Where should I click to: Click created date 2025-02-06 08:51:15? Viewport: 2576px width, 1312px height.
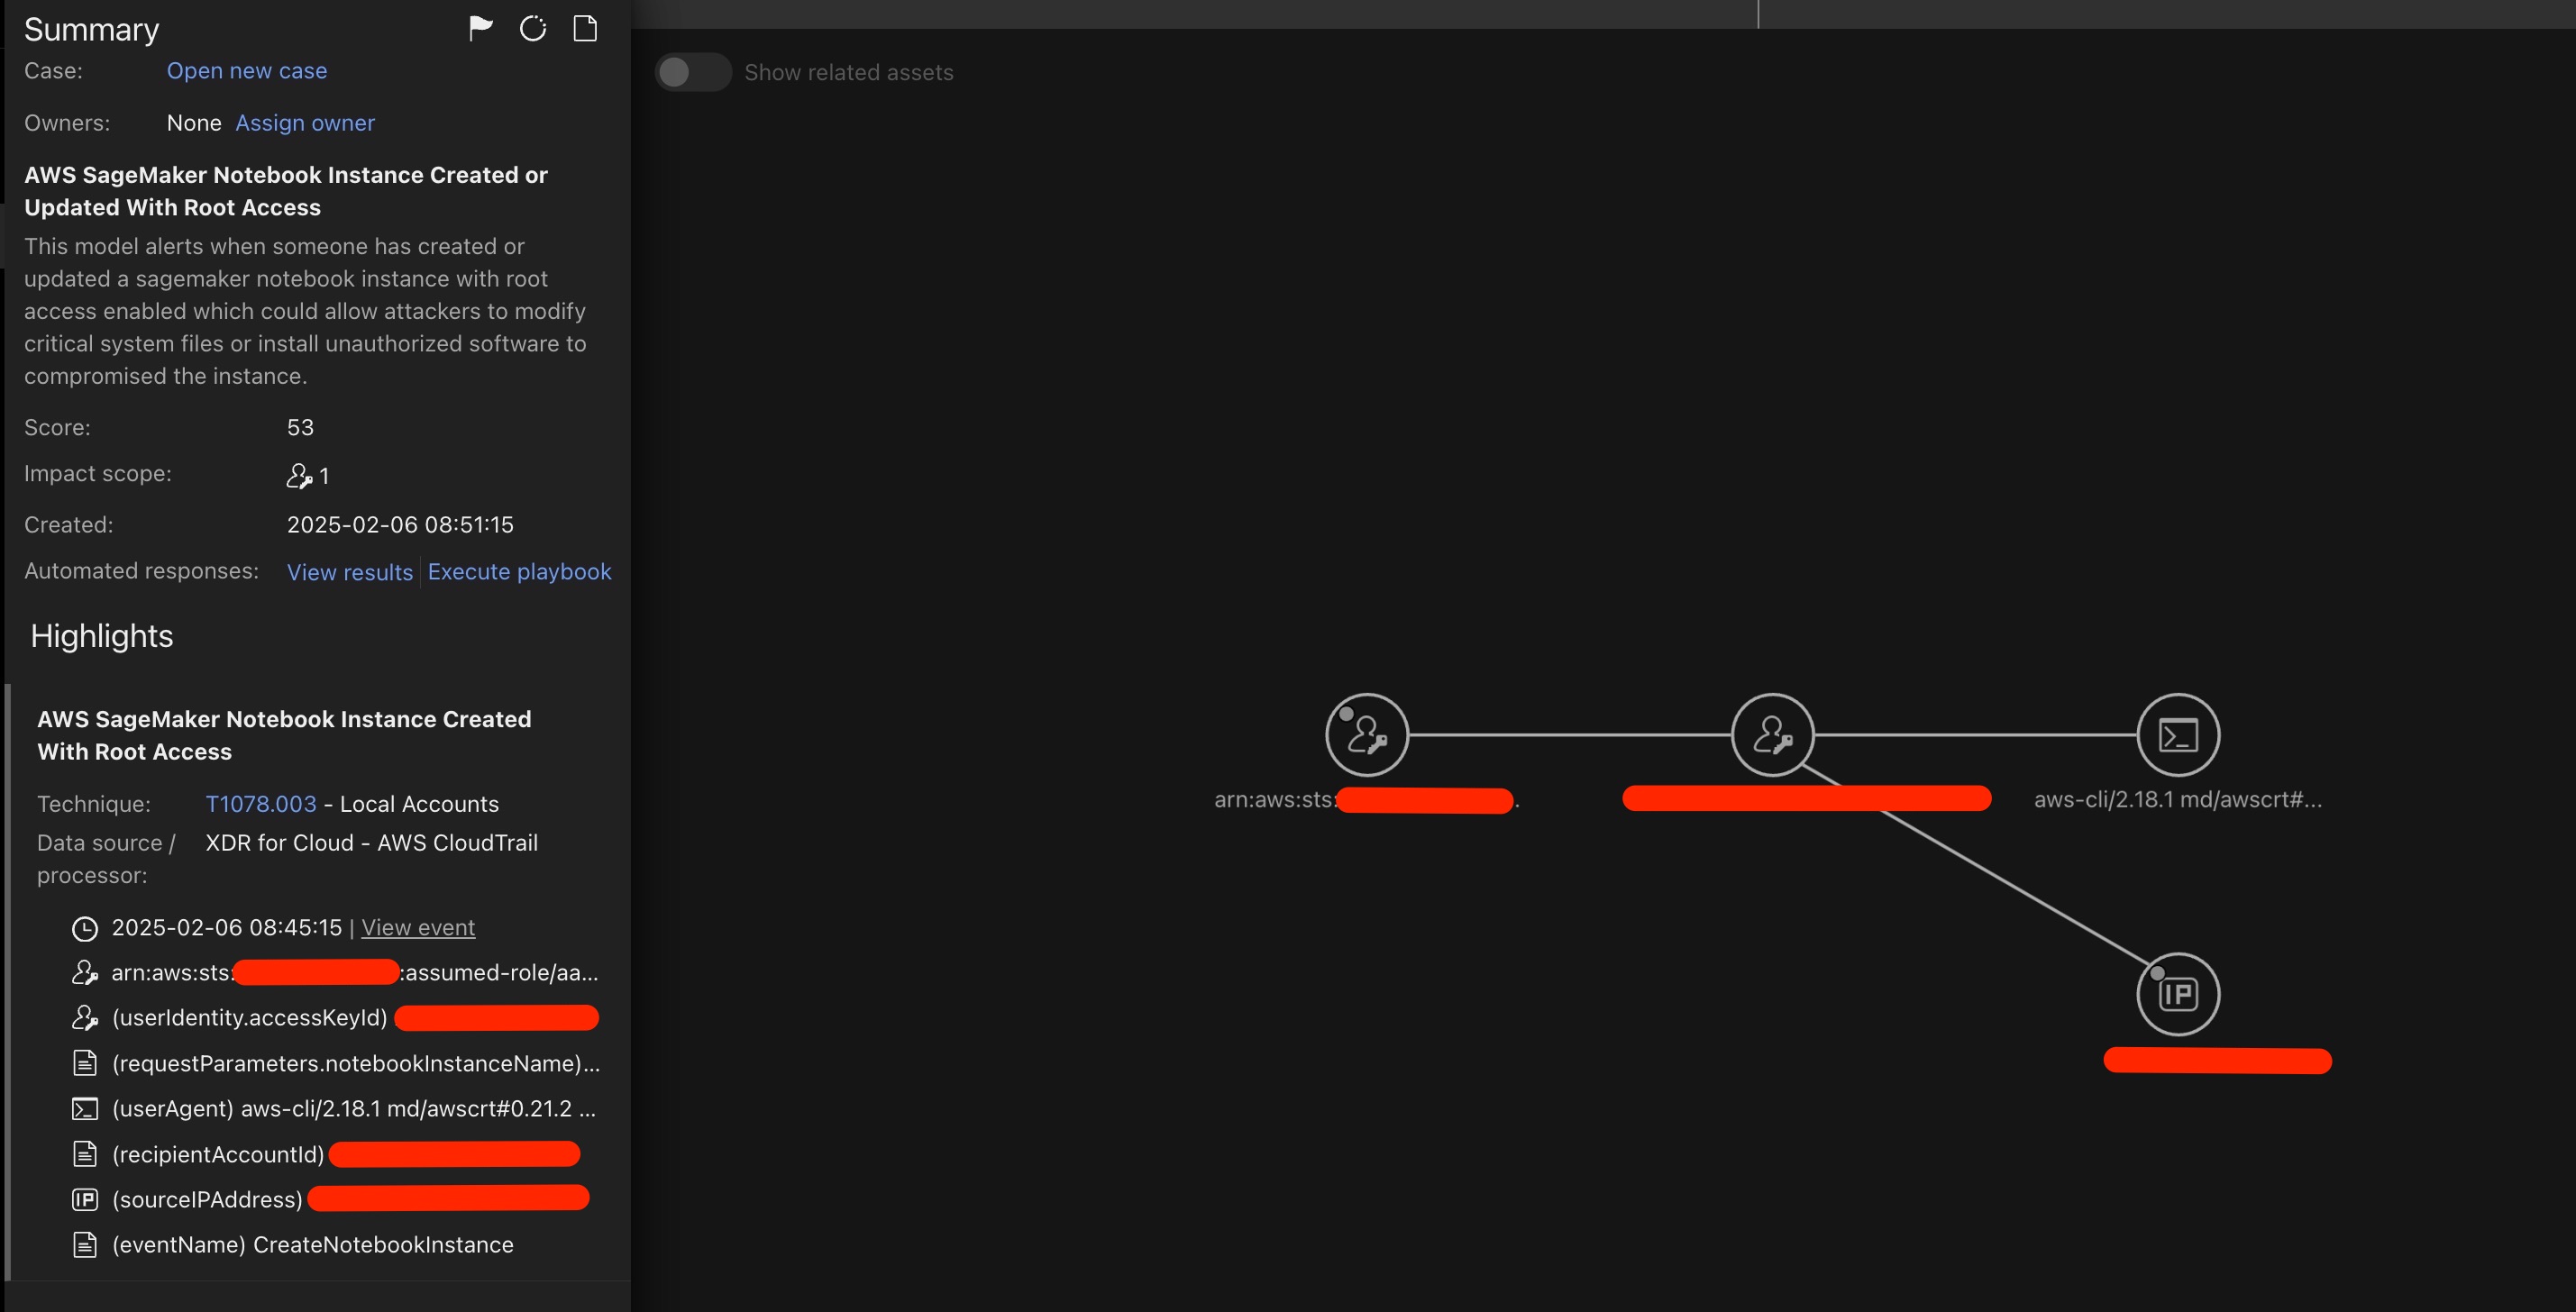(400, 525)
